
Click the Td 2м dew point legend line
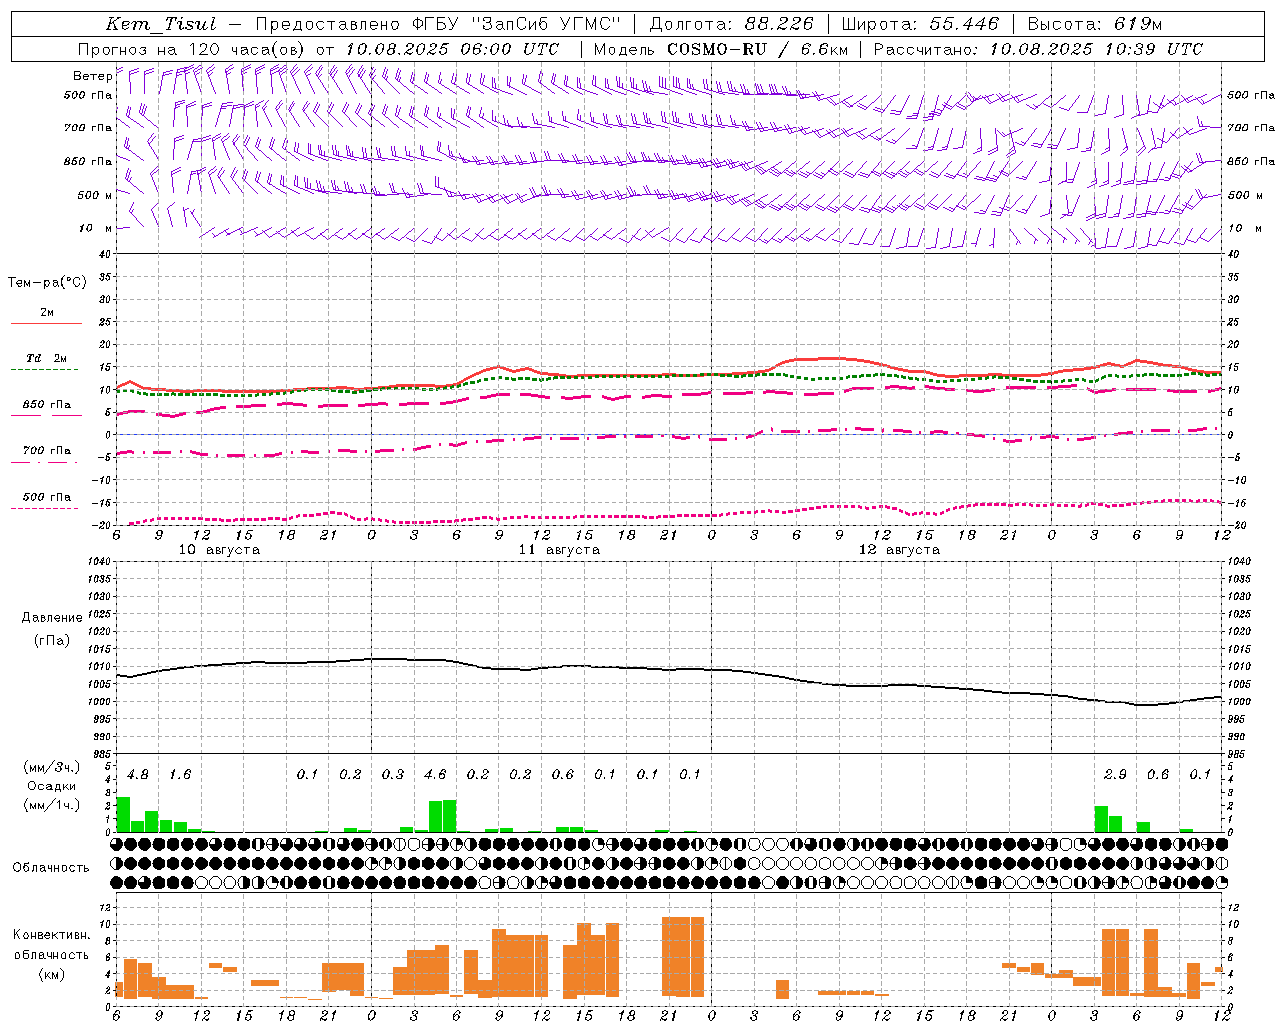click(x=44, y=369)
